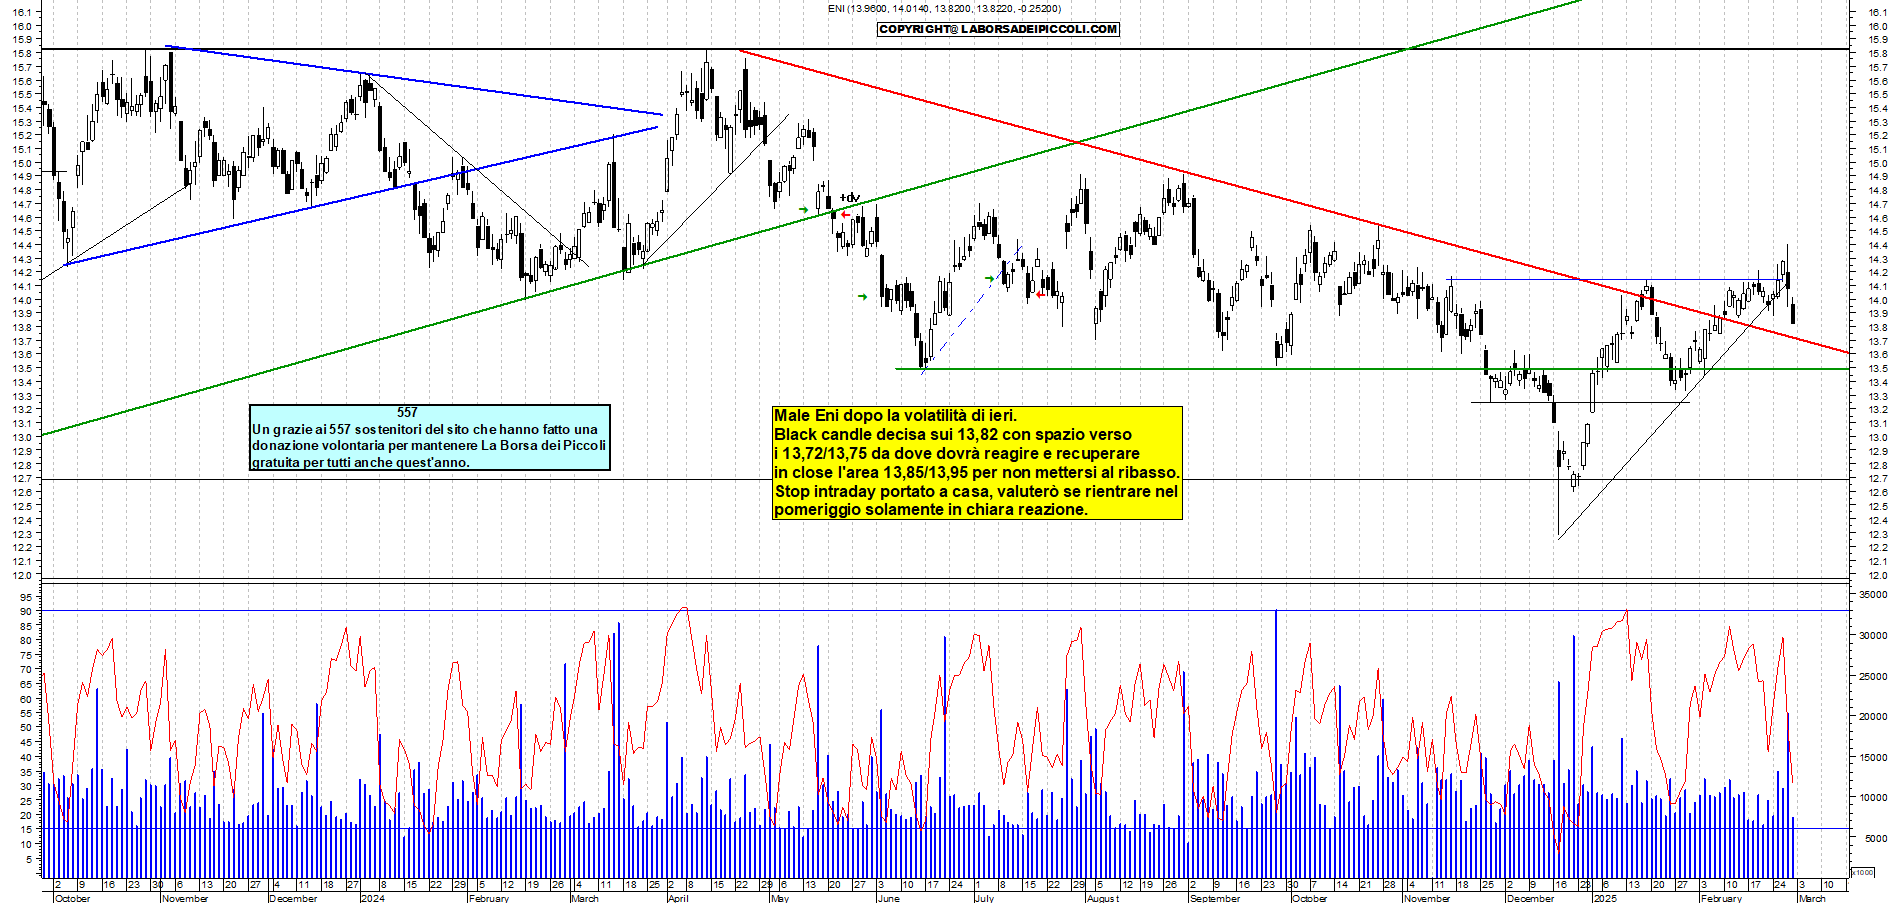Click '16.1' on the left price axis

click(22, 13)
